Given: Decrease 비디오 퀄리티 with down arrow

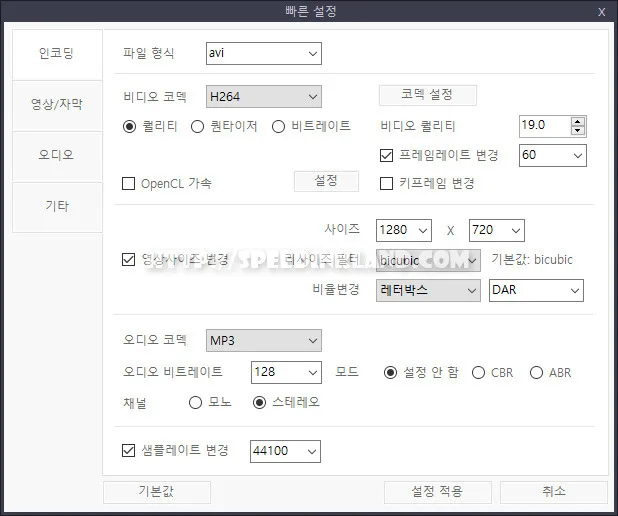Looking at the screenshot, I should [578, 131].
